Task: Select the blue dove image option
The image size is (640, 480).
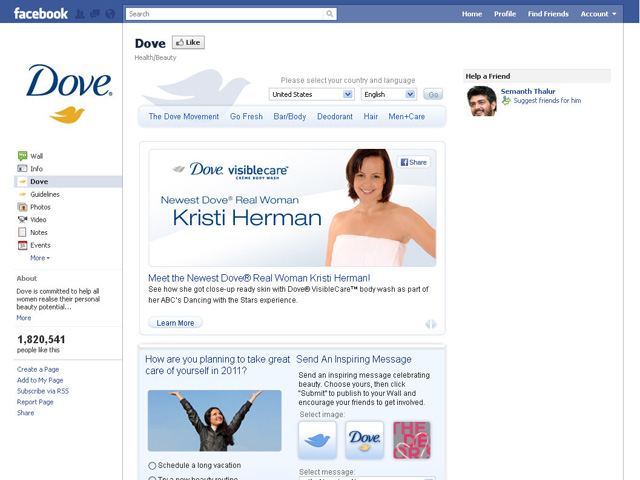Action: (318, 440)
